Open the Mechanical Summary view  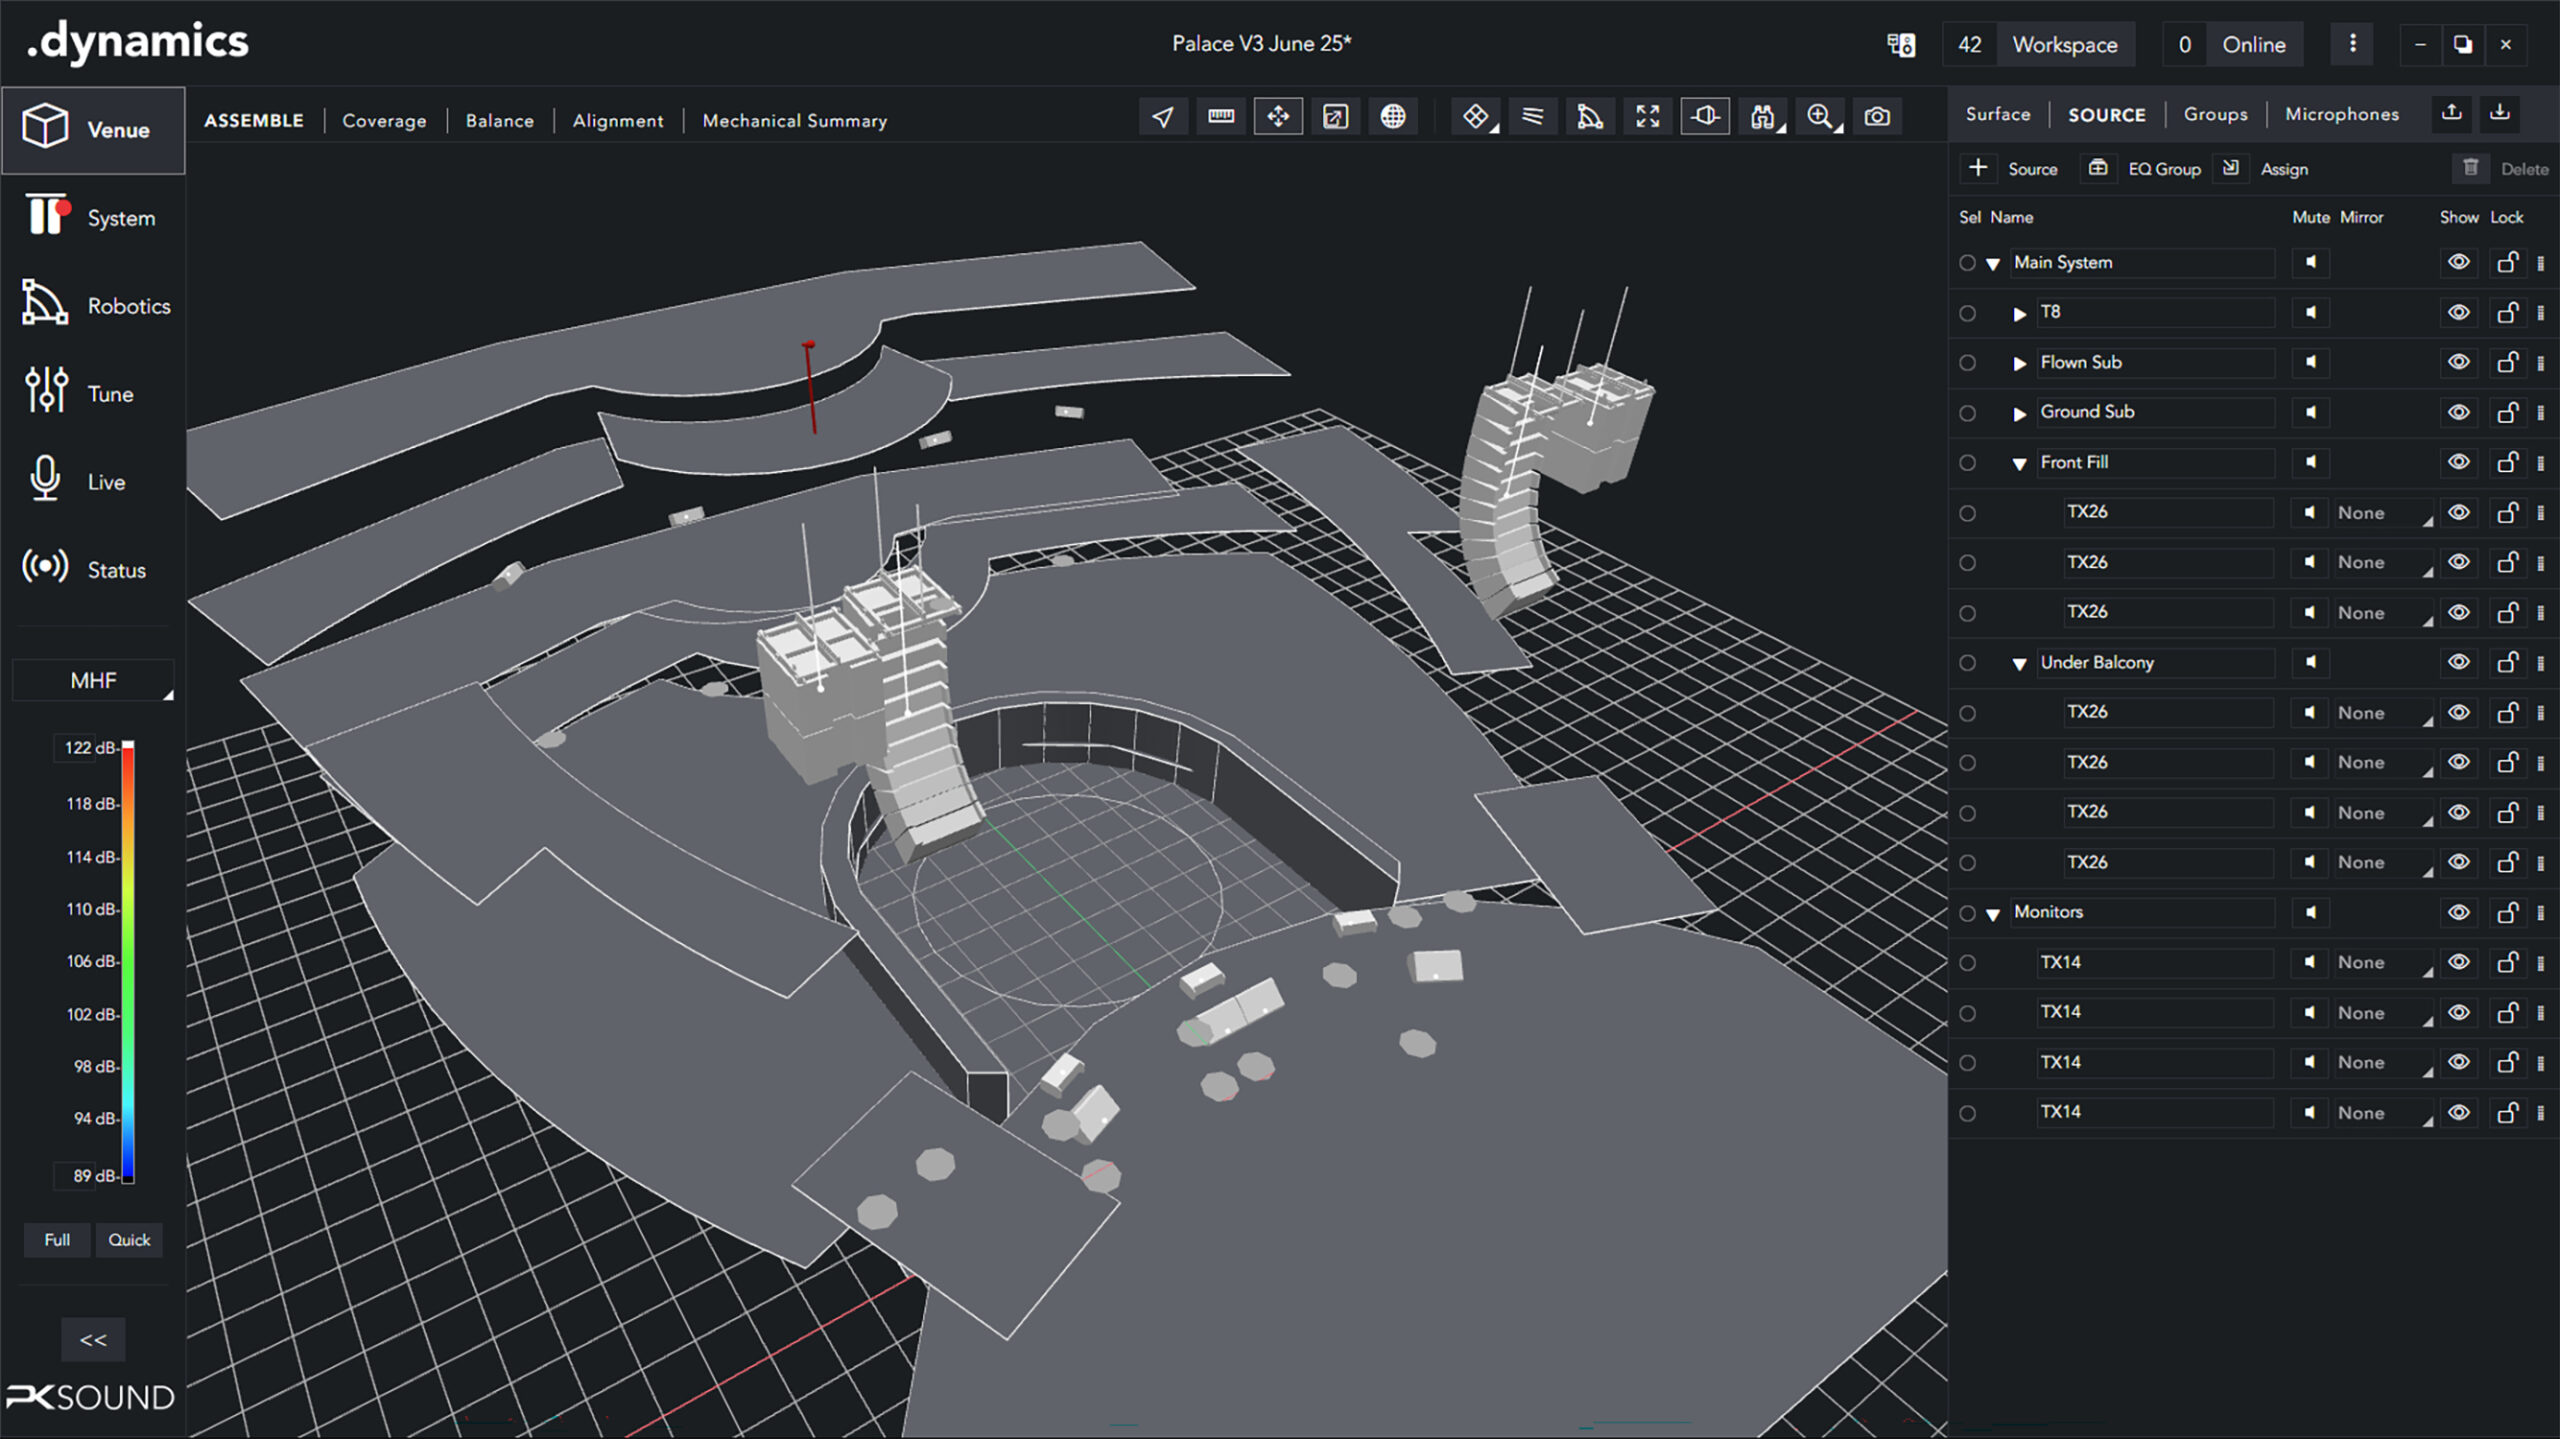pyautogui.click(x=795, y=120)
